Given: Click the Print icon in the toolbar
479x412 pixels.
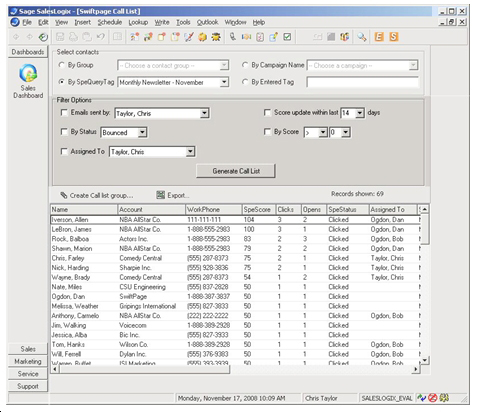Looking at the screenshot, I should tap(74, 37).
